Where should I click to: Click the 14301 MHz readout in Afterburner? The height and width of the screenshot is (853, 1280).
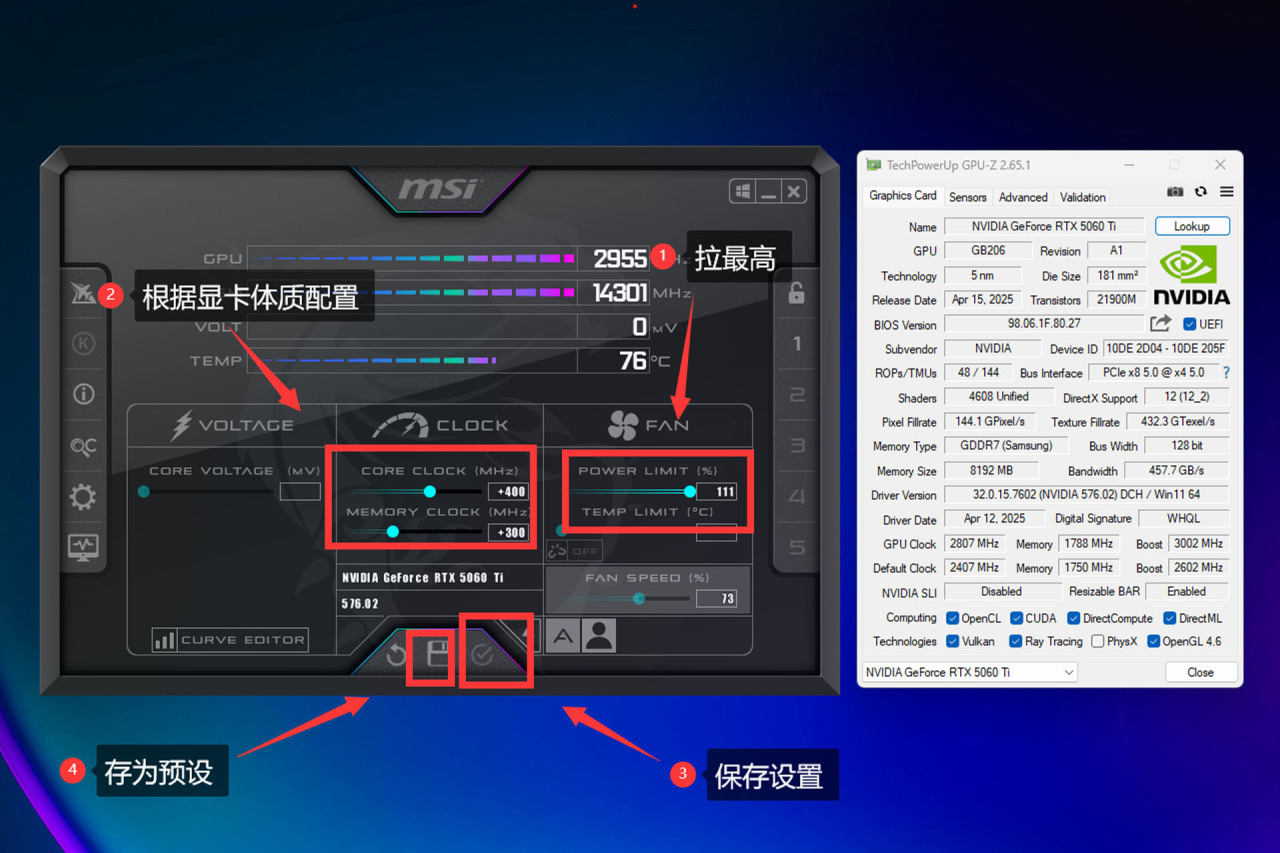point(620,293)
